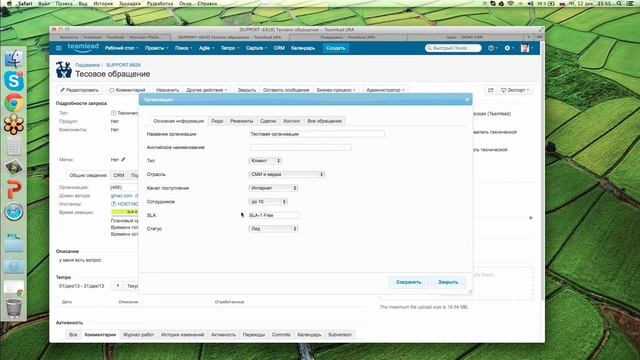Click the Название организации input field
Screen dimensions: 640x360
click(x=317, y=134)
